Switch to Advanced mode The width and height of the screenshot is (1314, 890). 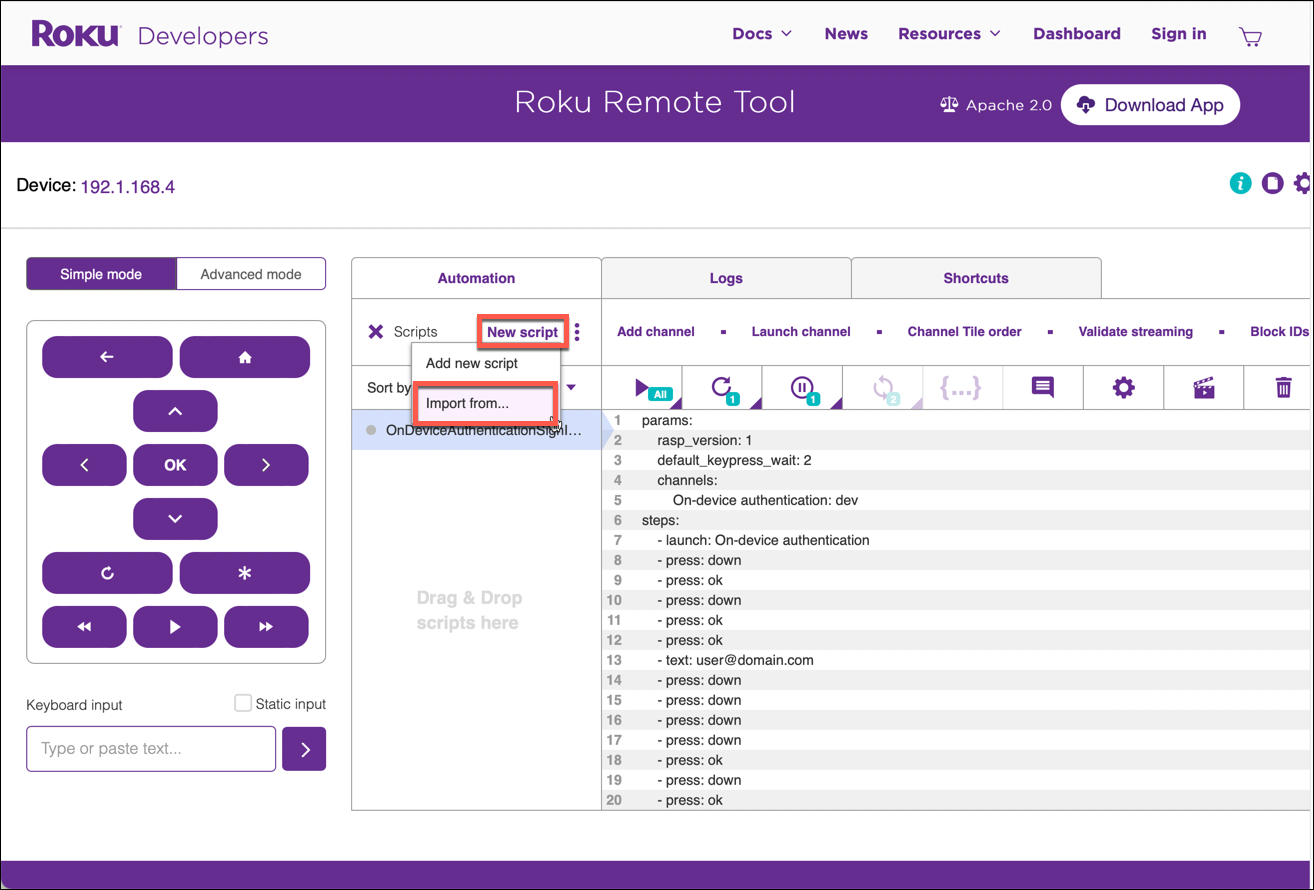[x=250, y=273]
